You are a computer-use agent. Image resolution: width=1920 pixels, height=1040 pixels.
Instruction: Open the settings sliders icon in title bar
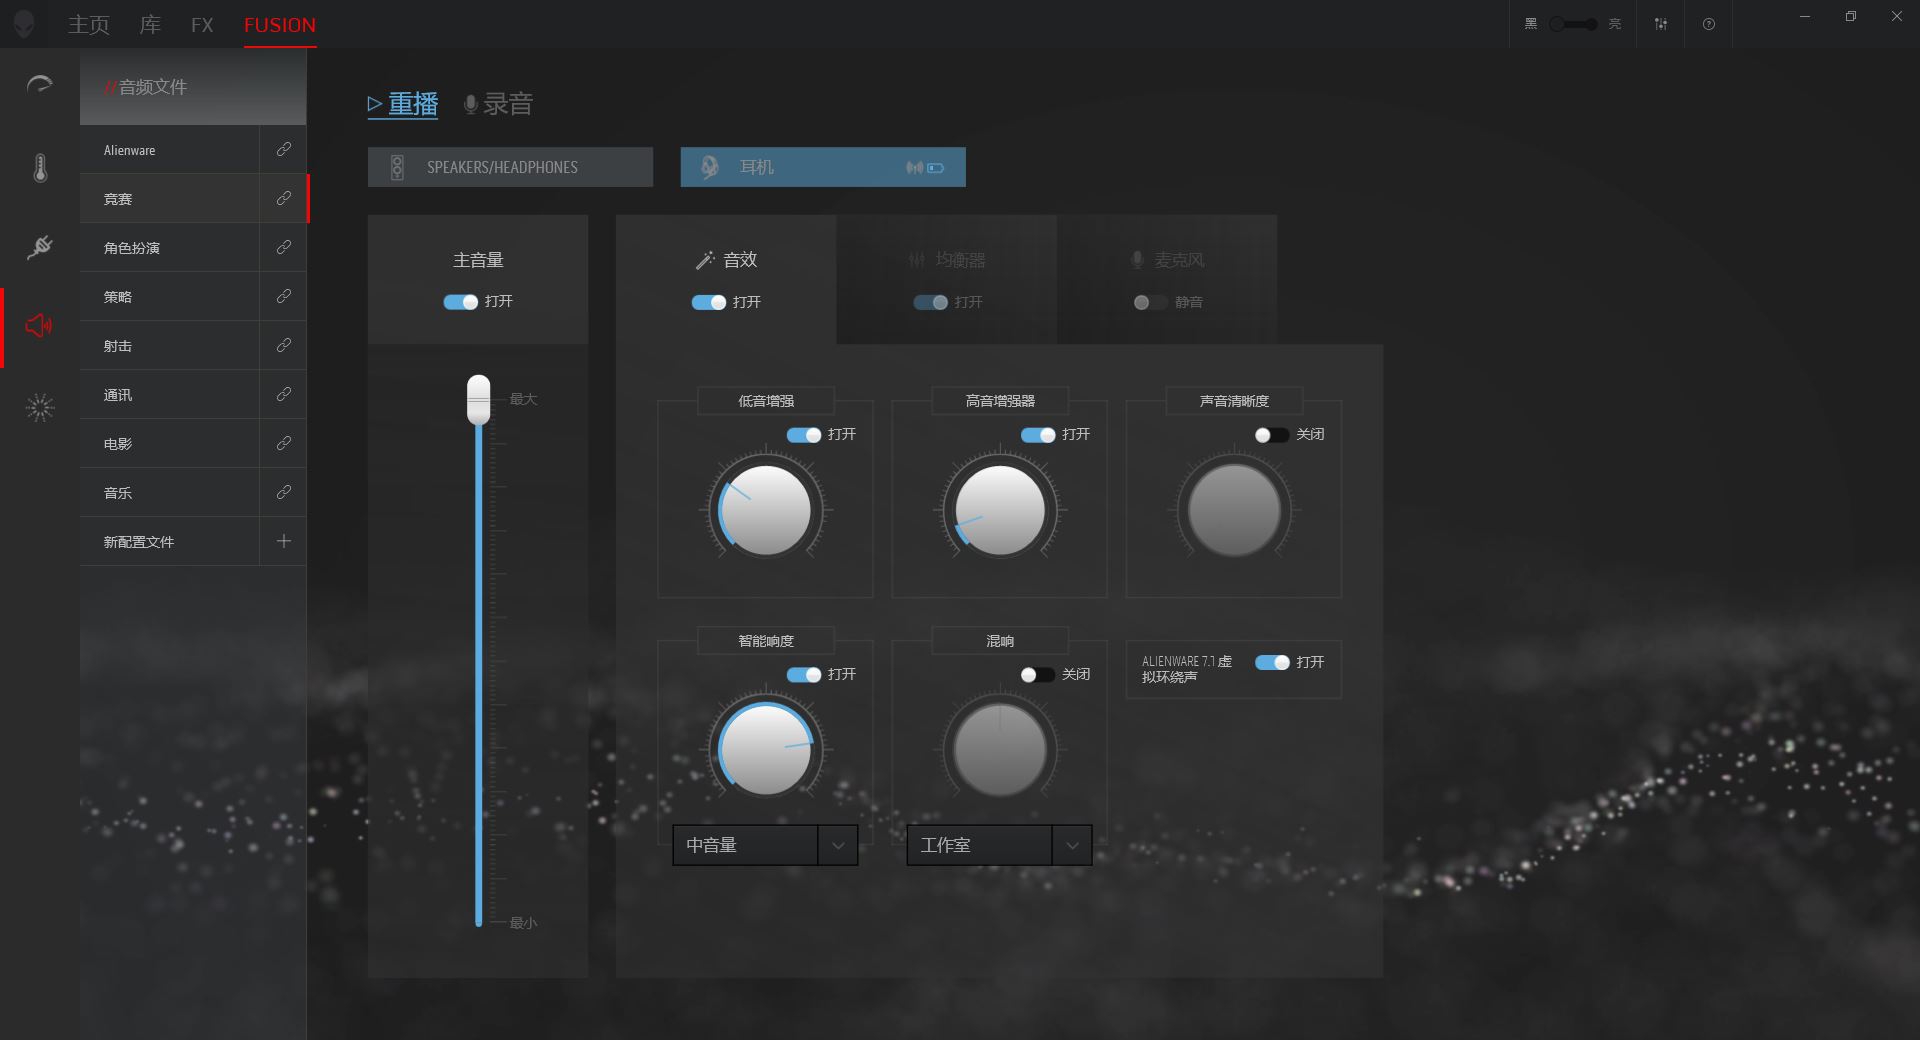(x=1661, y=24)
